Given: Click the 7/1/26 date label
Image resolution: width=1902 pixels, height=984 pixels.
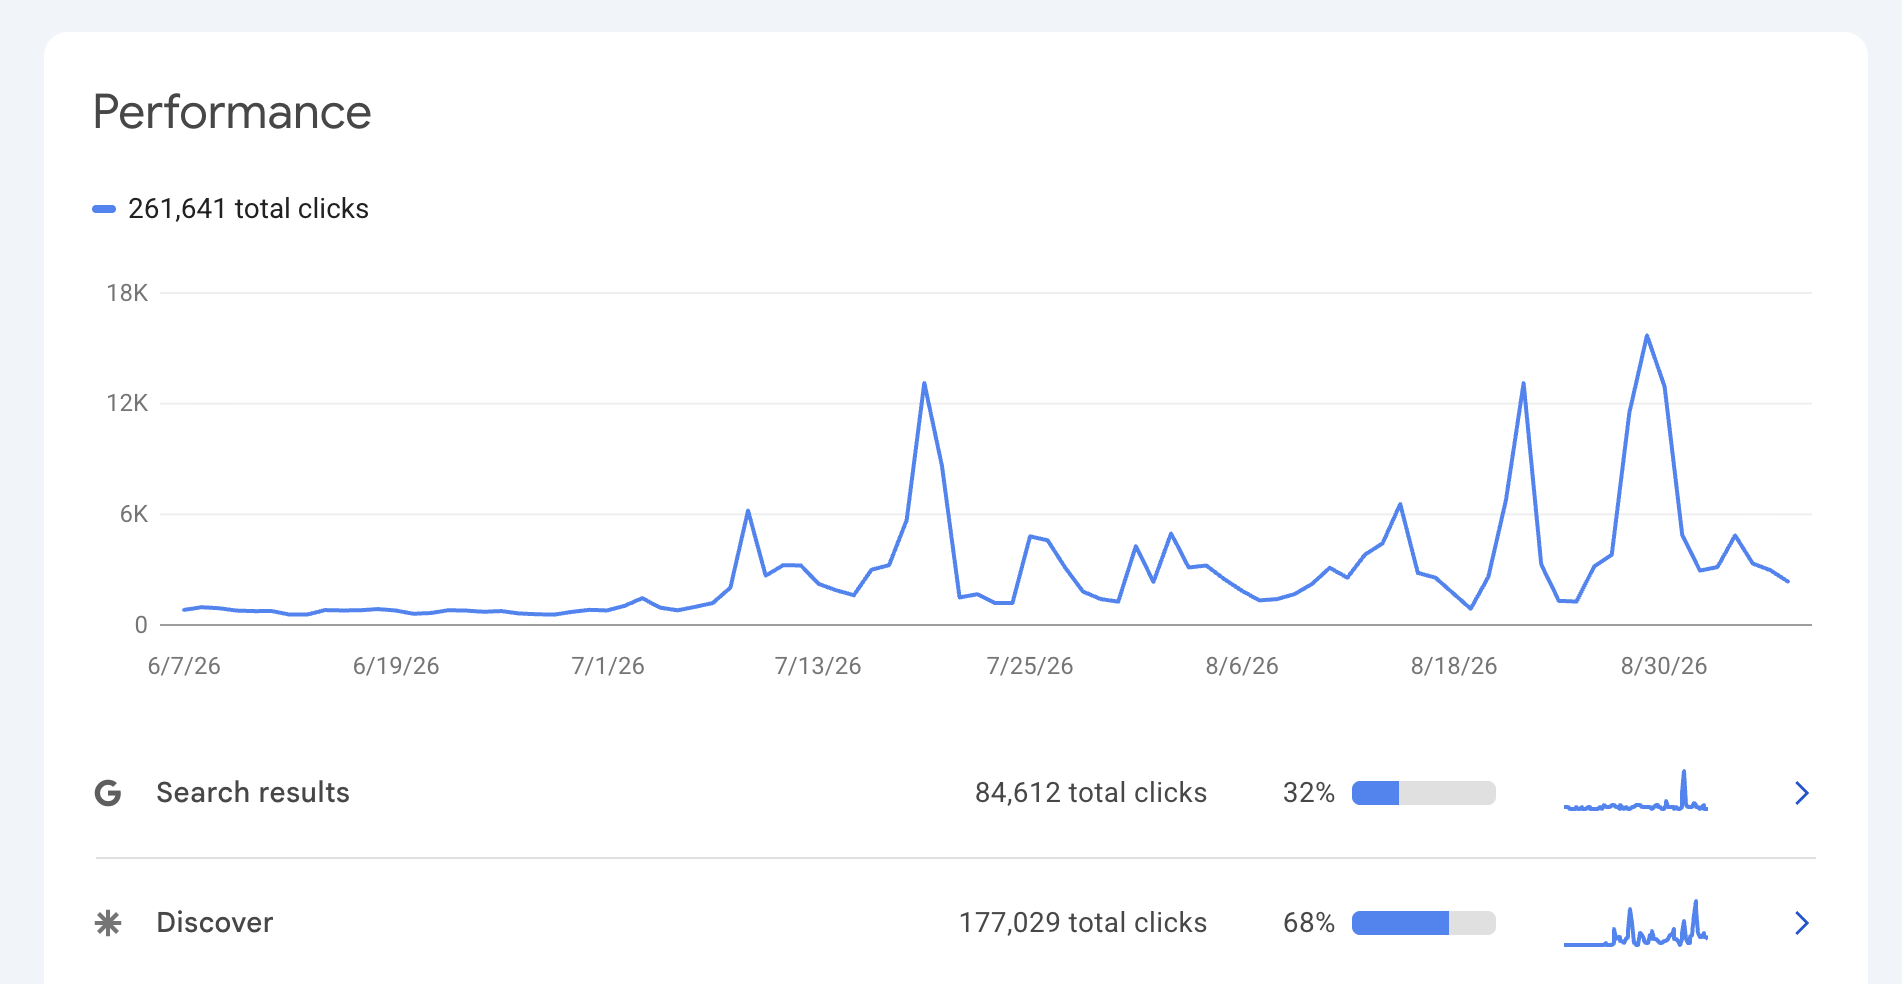Looking at the screenshot, I should [x=608, y=666].
